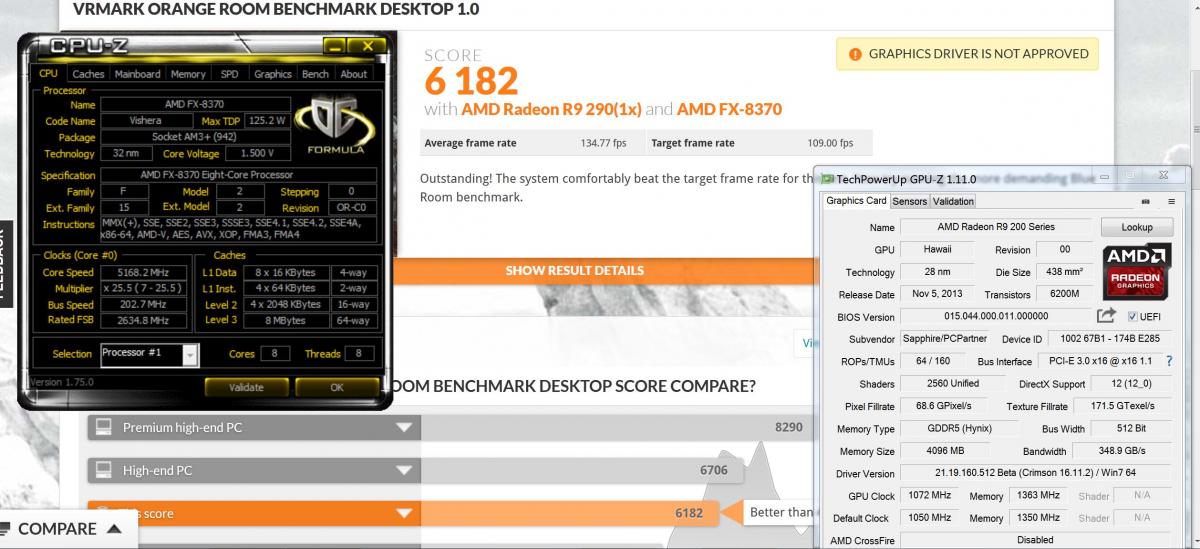Switch to the Sensors tab in GPU-Z
The height and width of the screenshot is (549, 1200).
[x=910, y=201]
